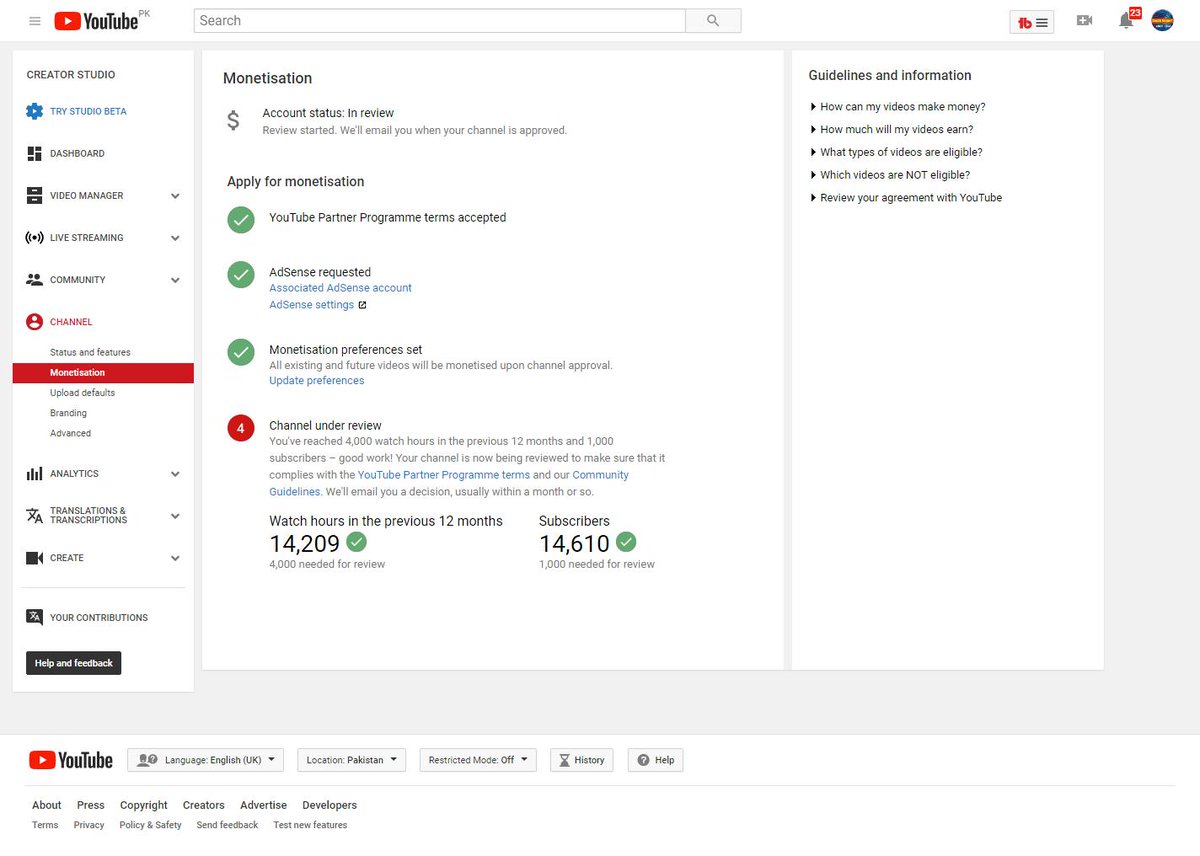Click the Video Manager icon
1200x856 pixels.
(x=35, y=196)
